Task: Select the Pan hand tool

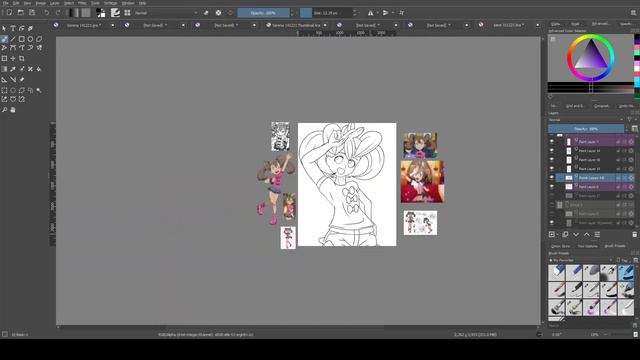Action: pos(13,110)
